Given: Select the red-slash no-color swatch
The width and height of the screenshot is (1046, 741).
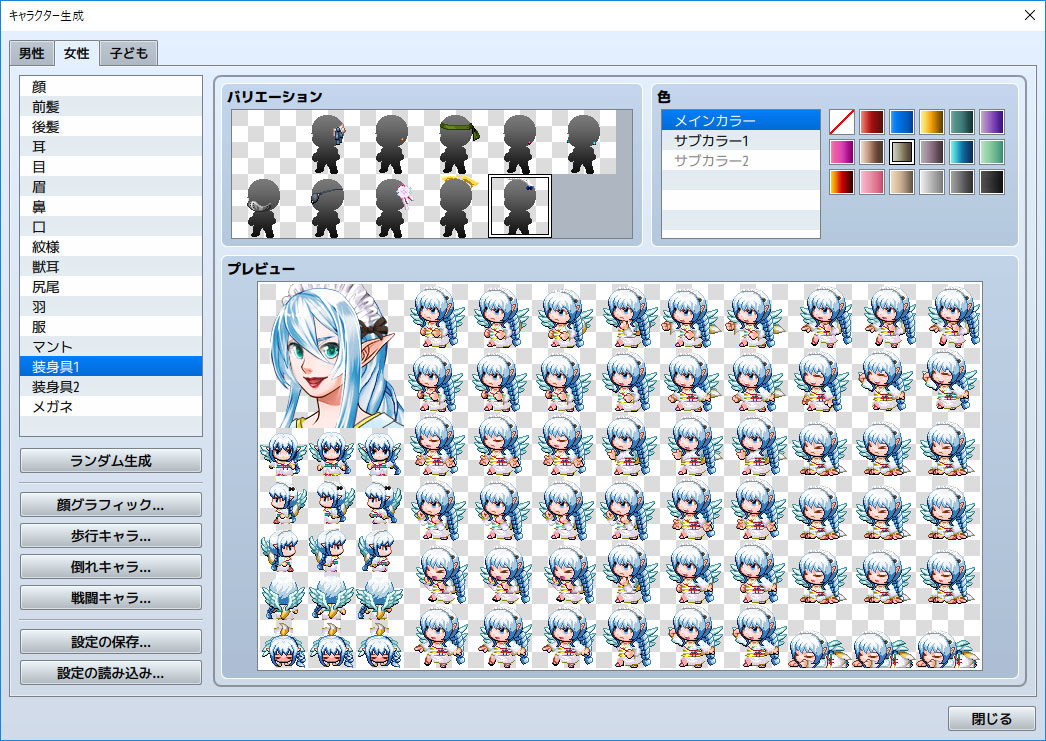Looking at the screenshot, I should tap(841, 121).
